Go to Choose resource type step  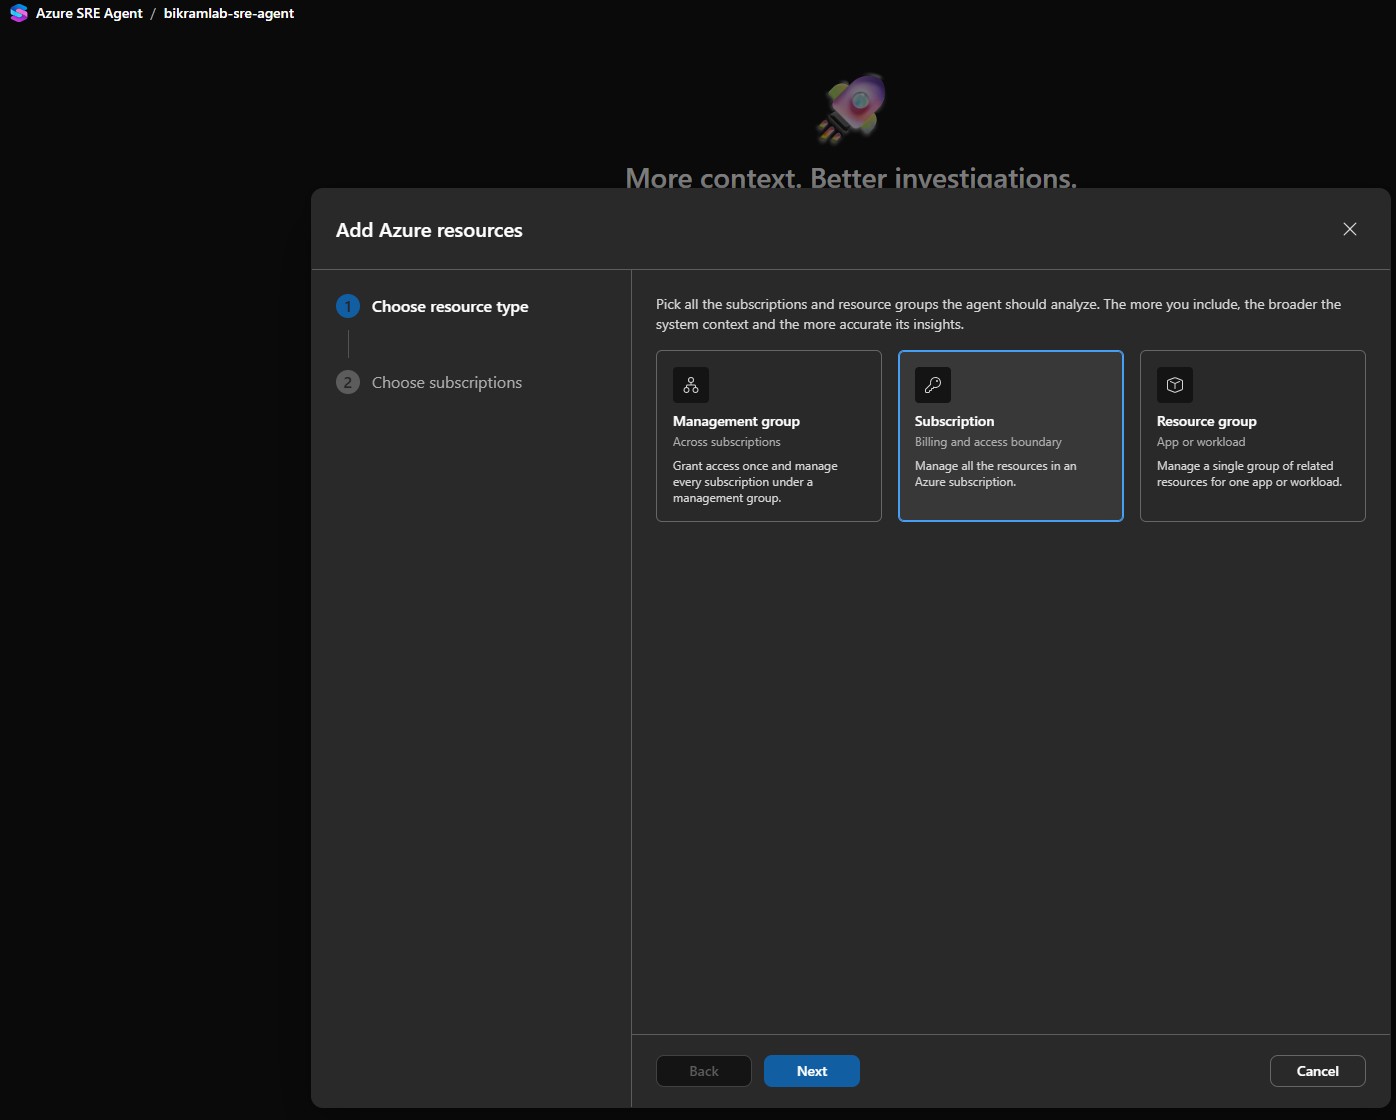pyautogui.click(x=450, y=306)
